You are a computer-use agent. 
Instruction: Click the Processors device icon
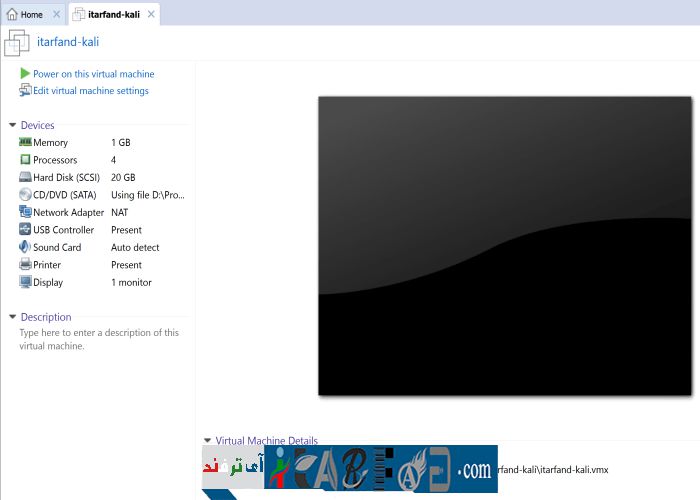point(25,160)
